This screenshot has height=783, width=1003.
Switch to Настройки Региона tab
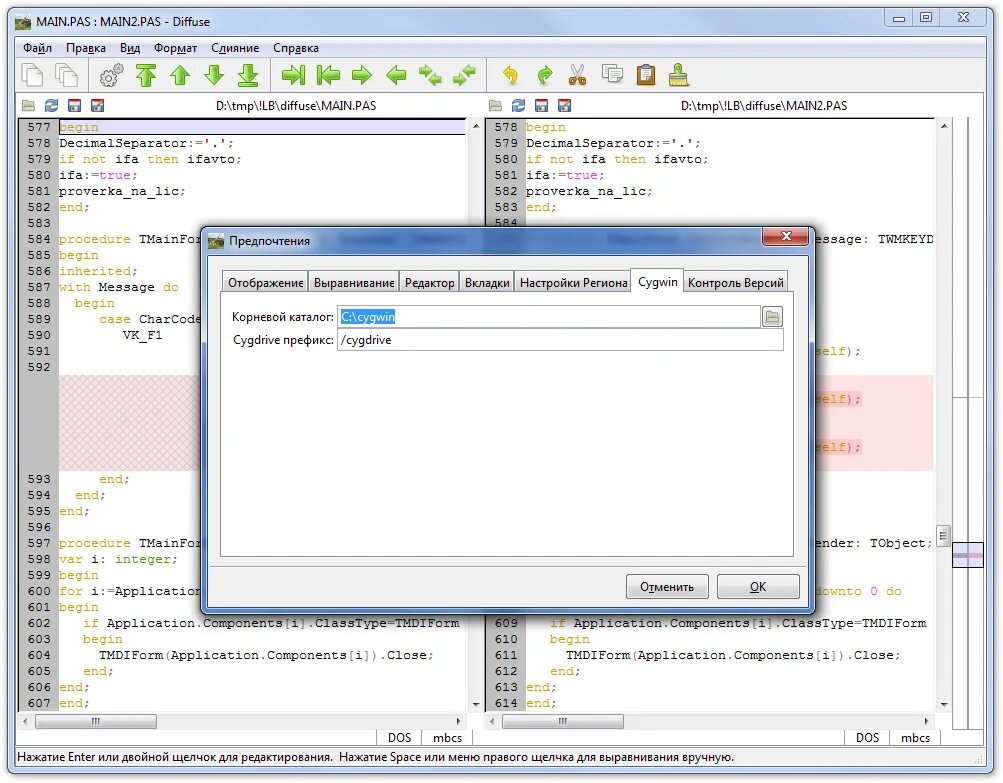(573, 283)
